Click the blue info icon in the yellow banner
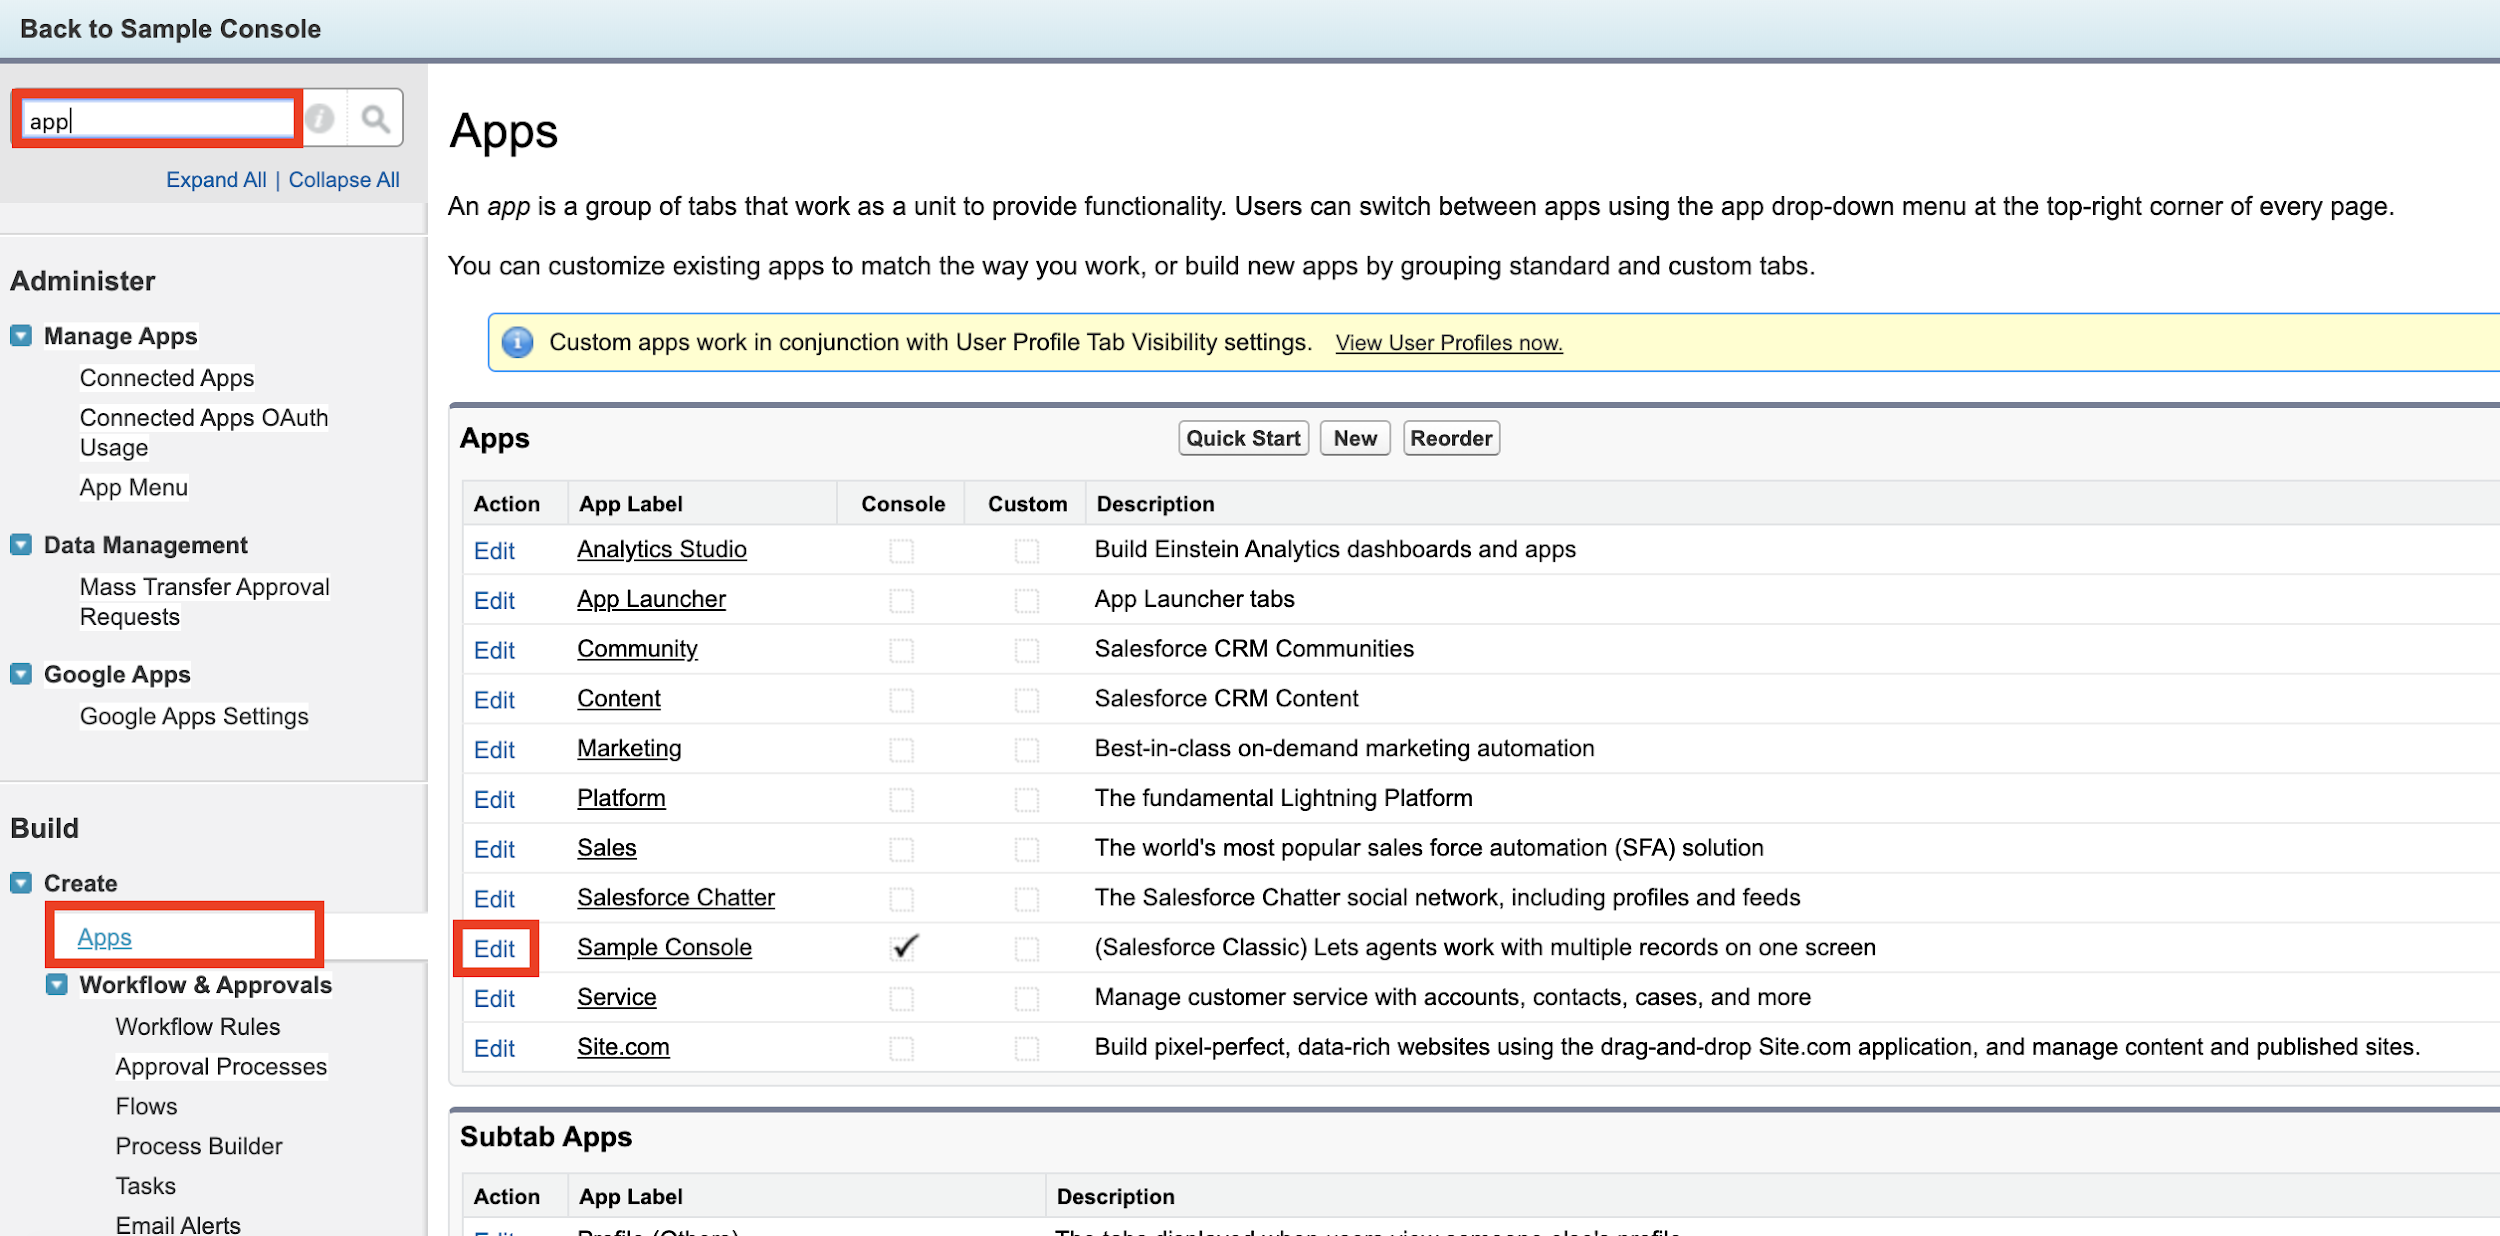 [517, 342]
